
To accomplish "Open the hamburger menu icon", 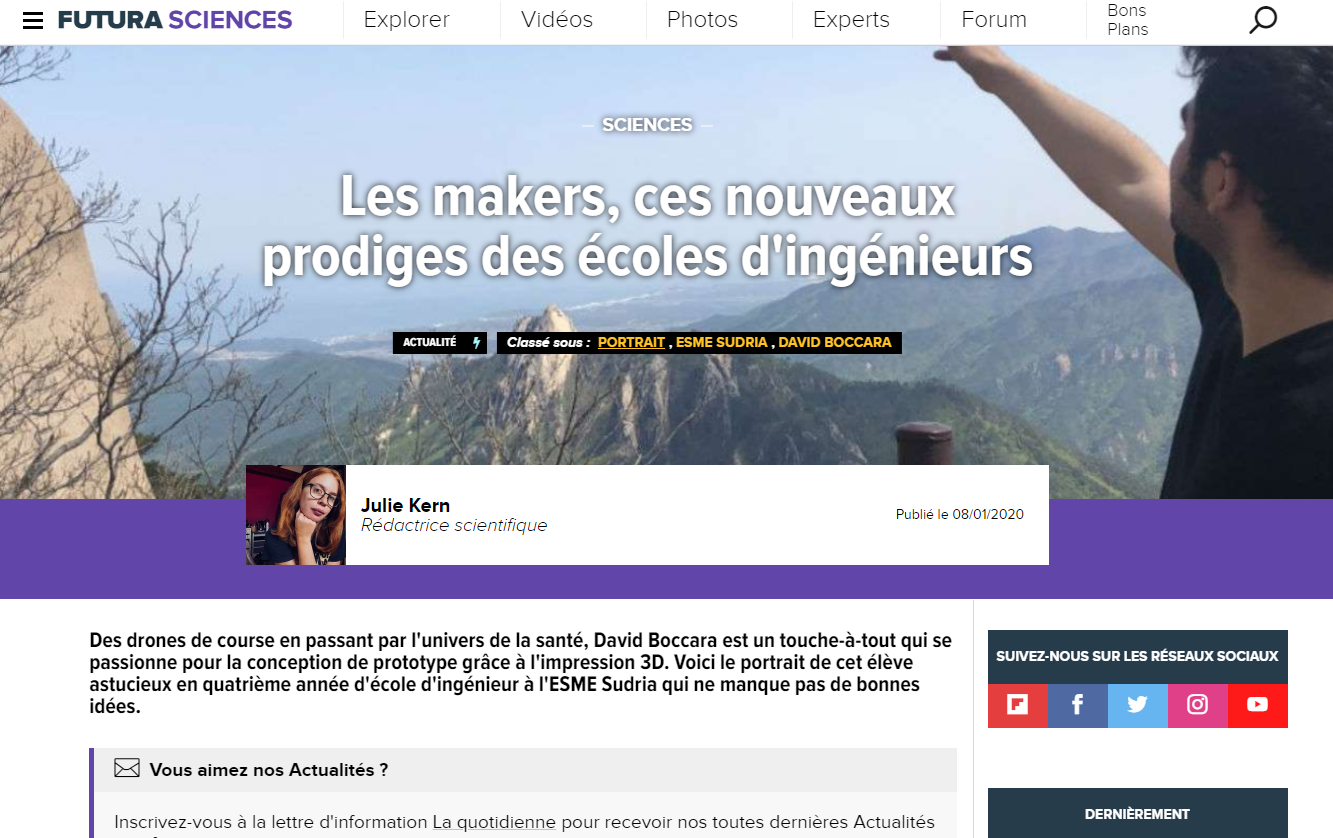I will point(33,21).
